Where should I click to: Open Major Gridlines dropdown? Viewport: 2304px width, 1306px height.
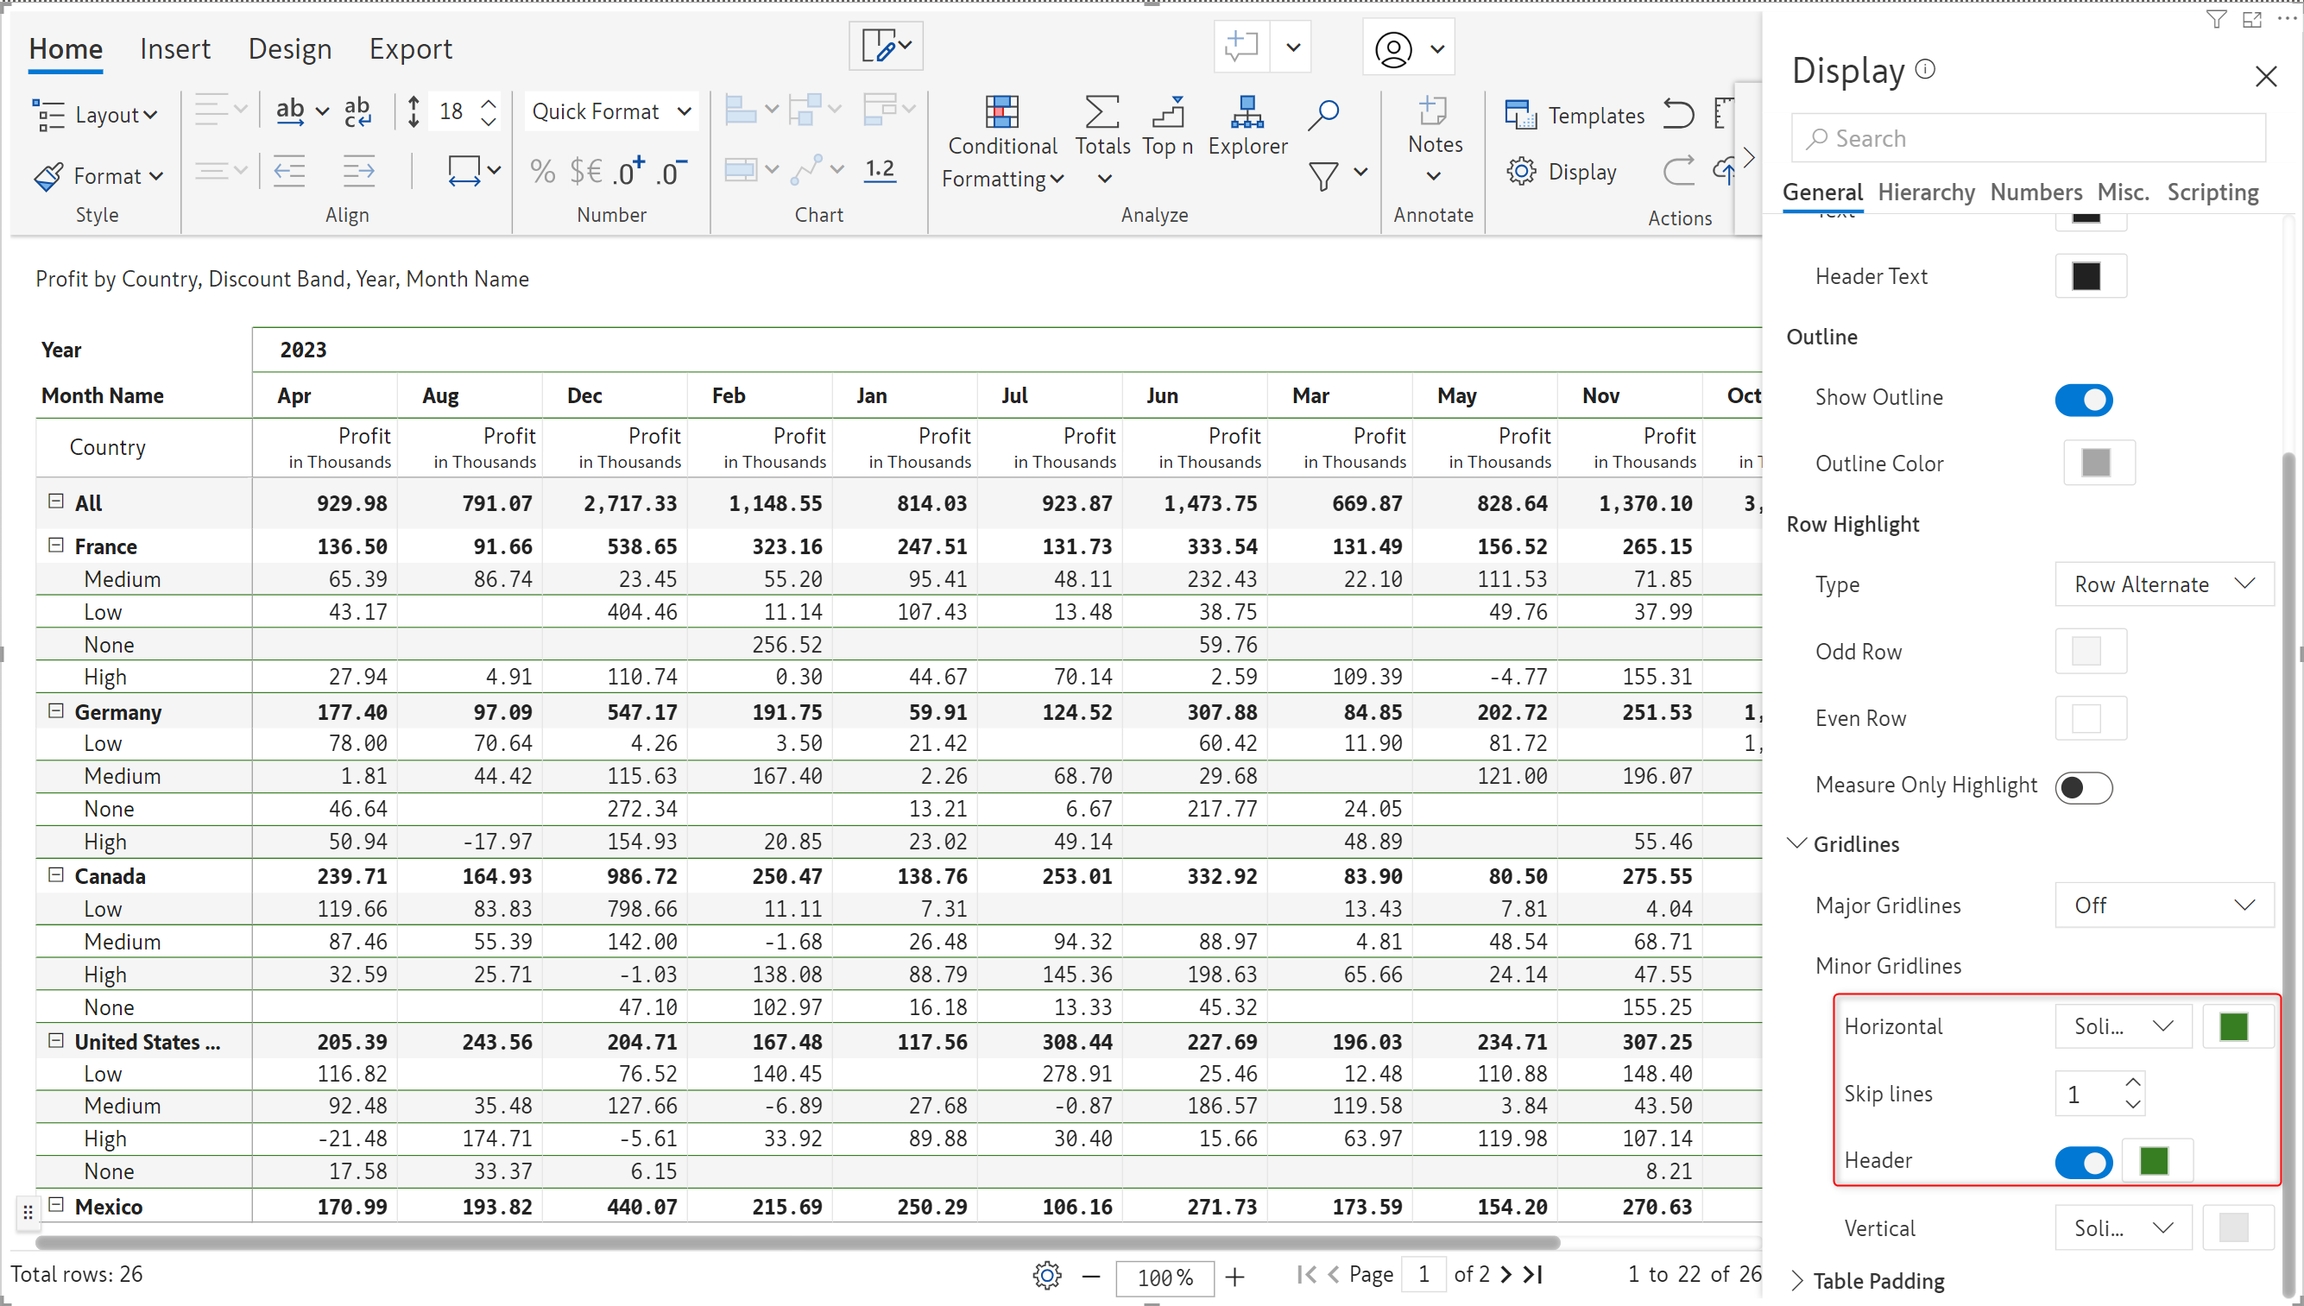point(2164,905)
